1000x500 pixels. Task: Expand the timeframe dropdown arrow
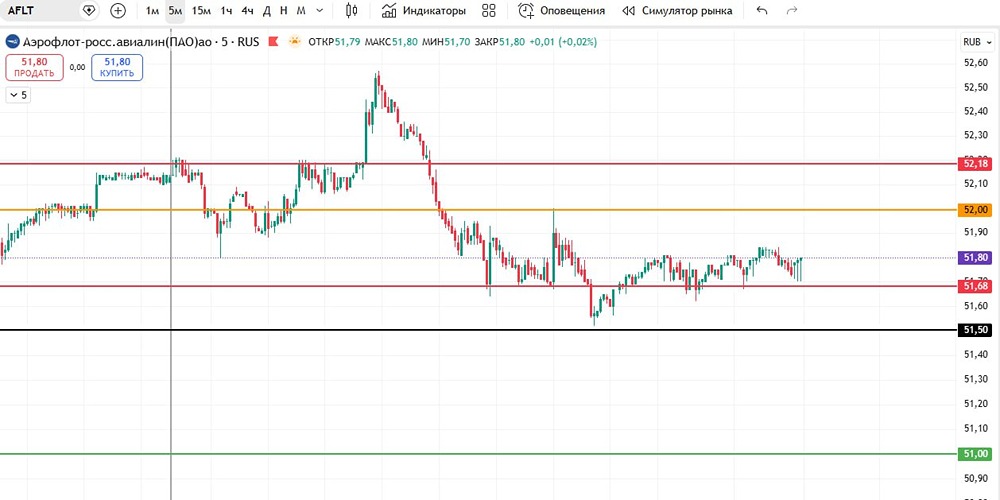point(320,11)
